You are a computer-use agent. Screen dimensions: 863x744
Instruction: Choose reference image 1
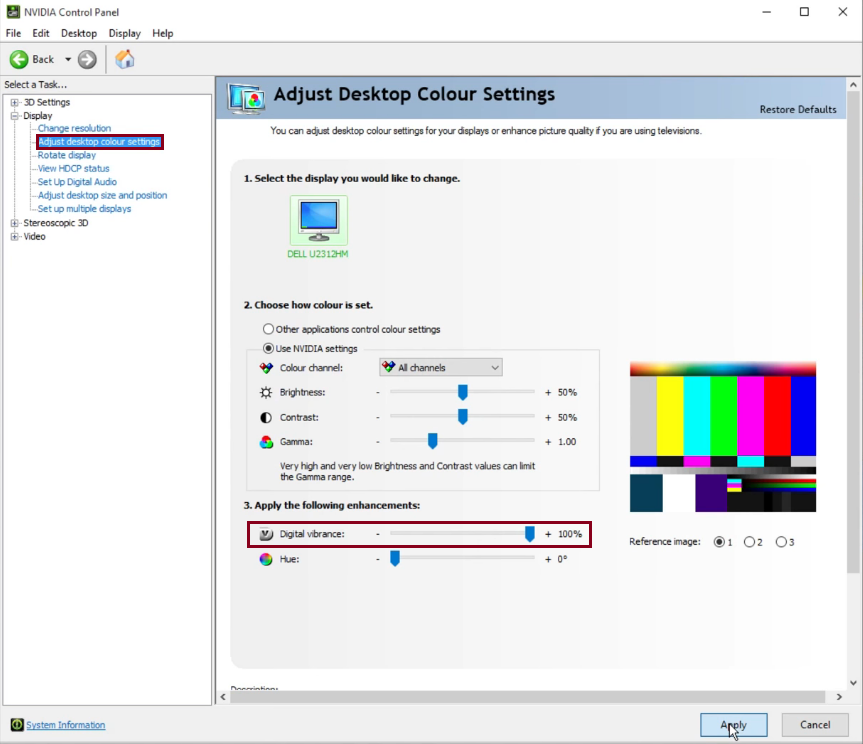point(719,542)
